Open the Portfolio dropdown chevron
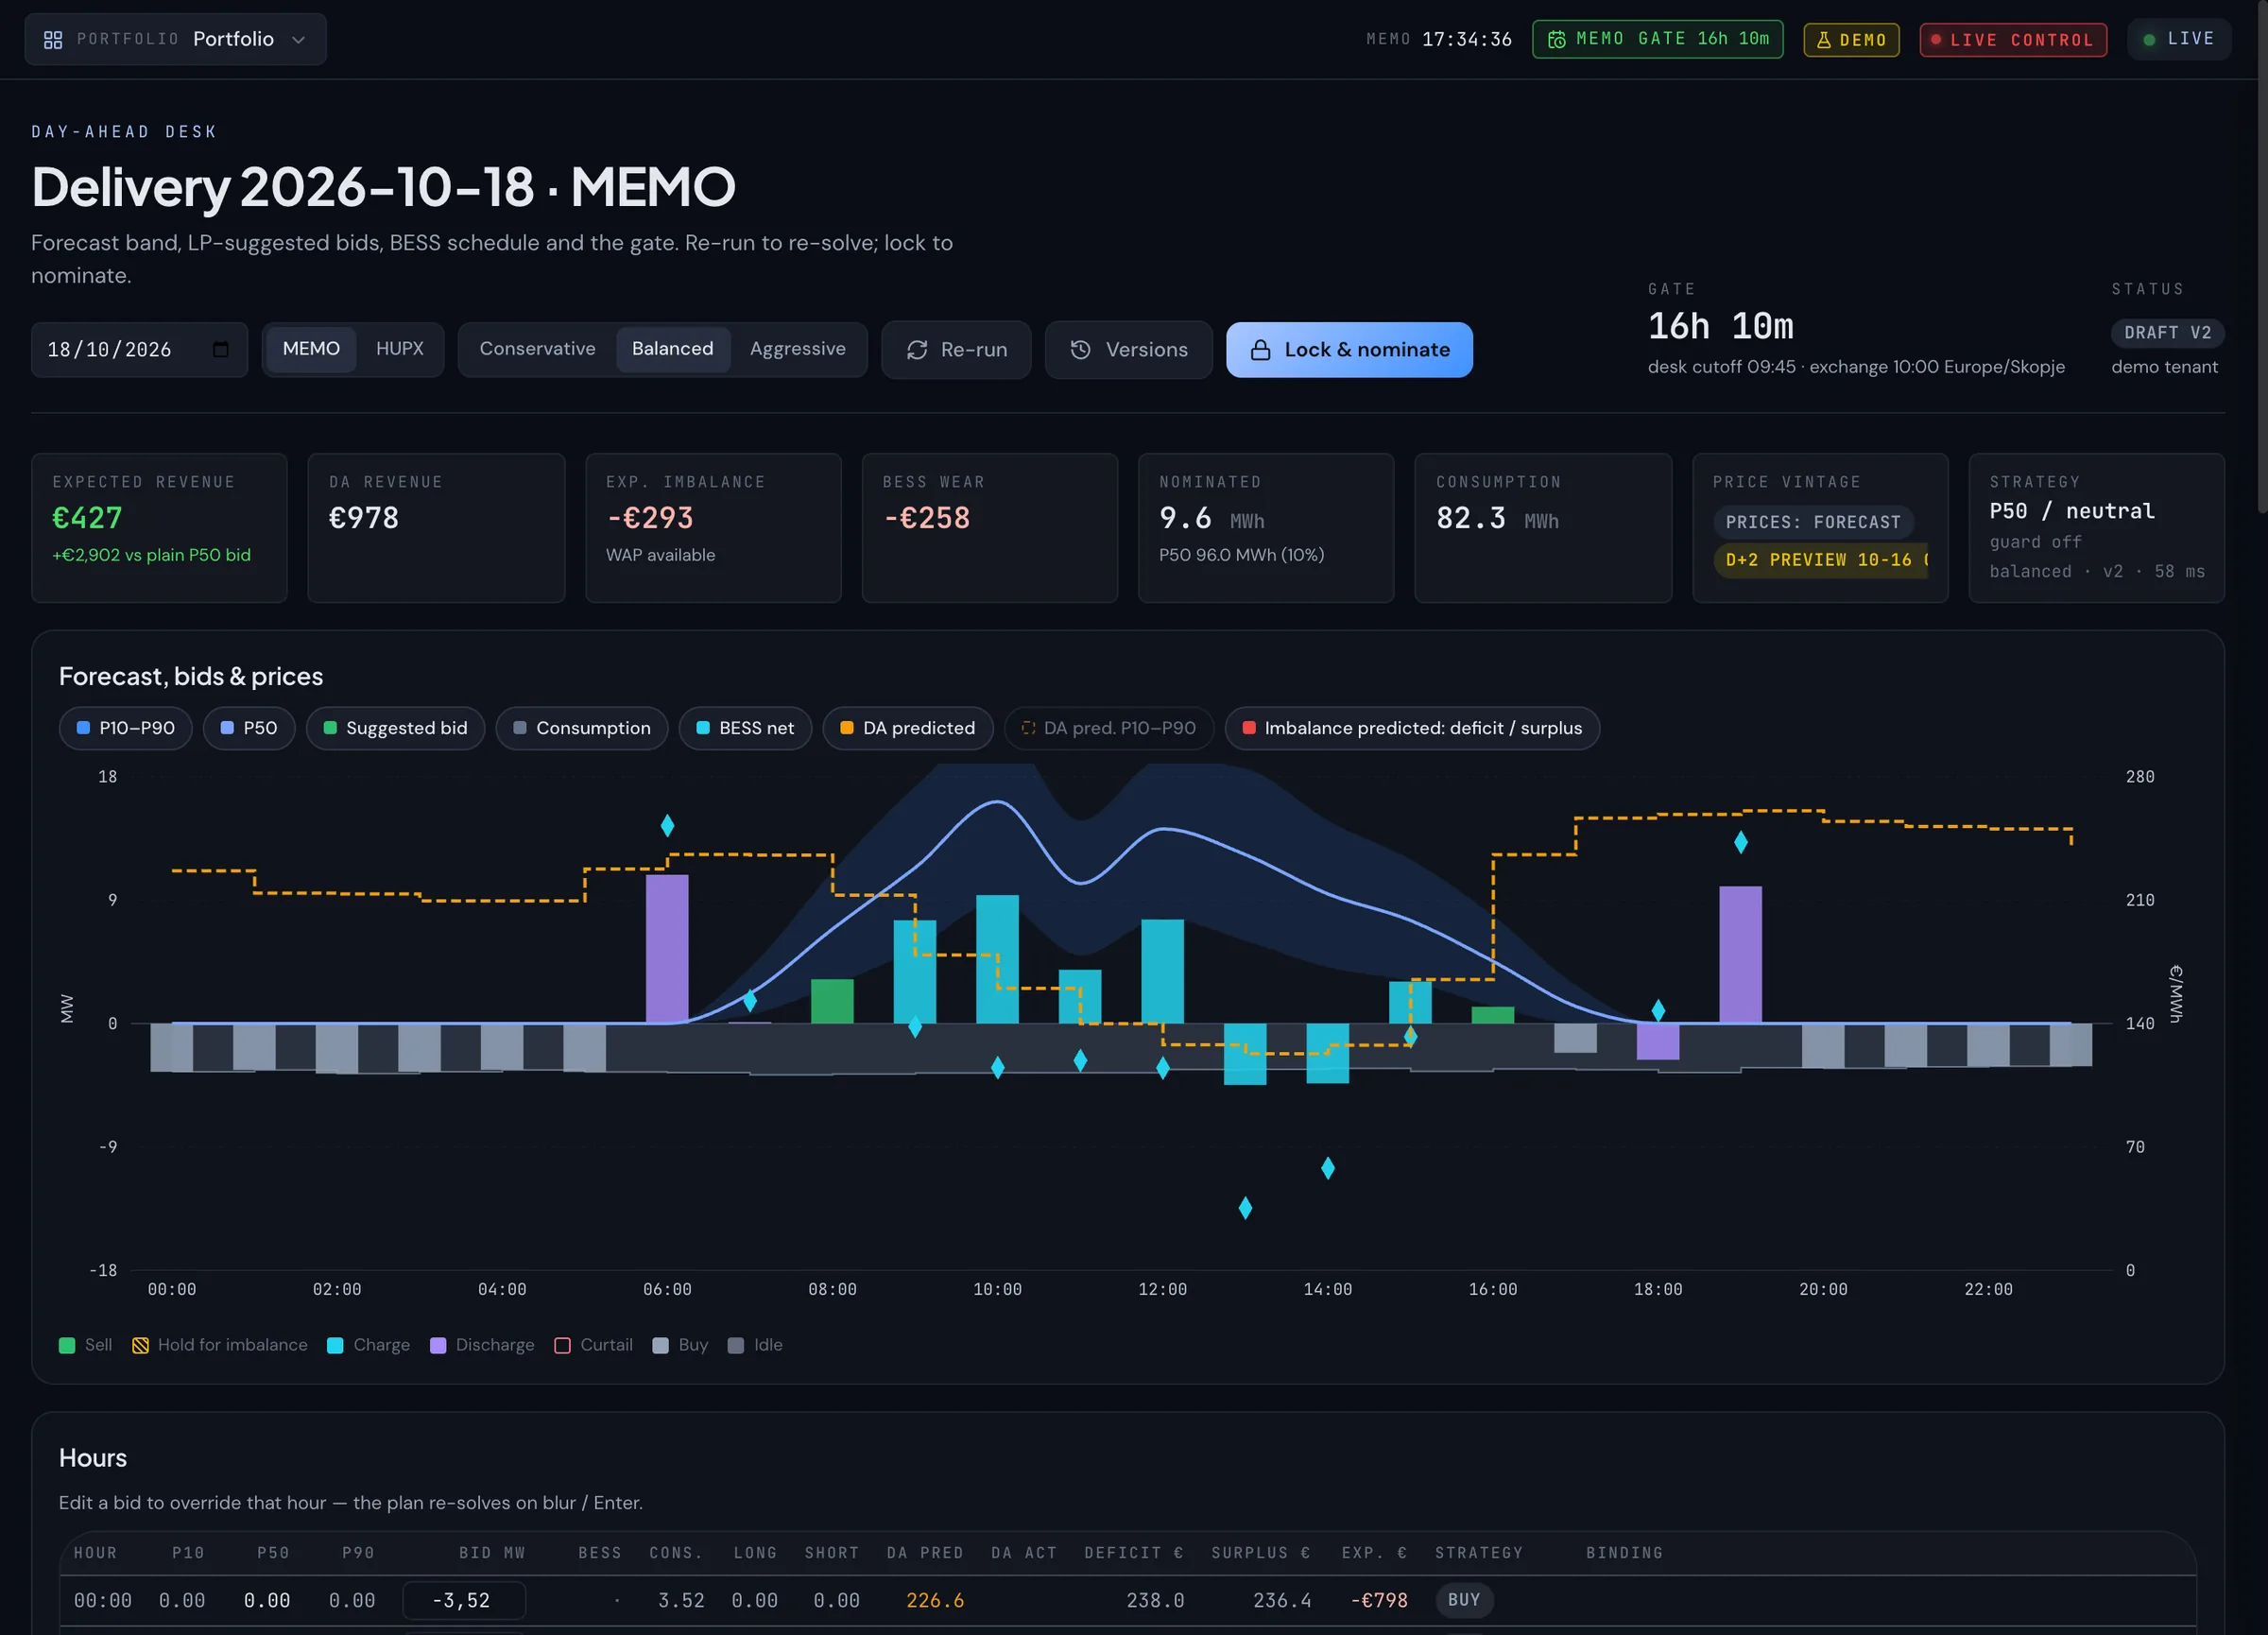 (x=298, y=40)
